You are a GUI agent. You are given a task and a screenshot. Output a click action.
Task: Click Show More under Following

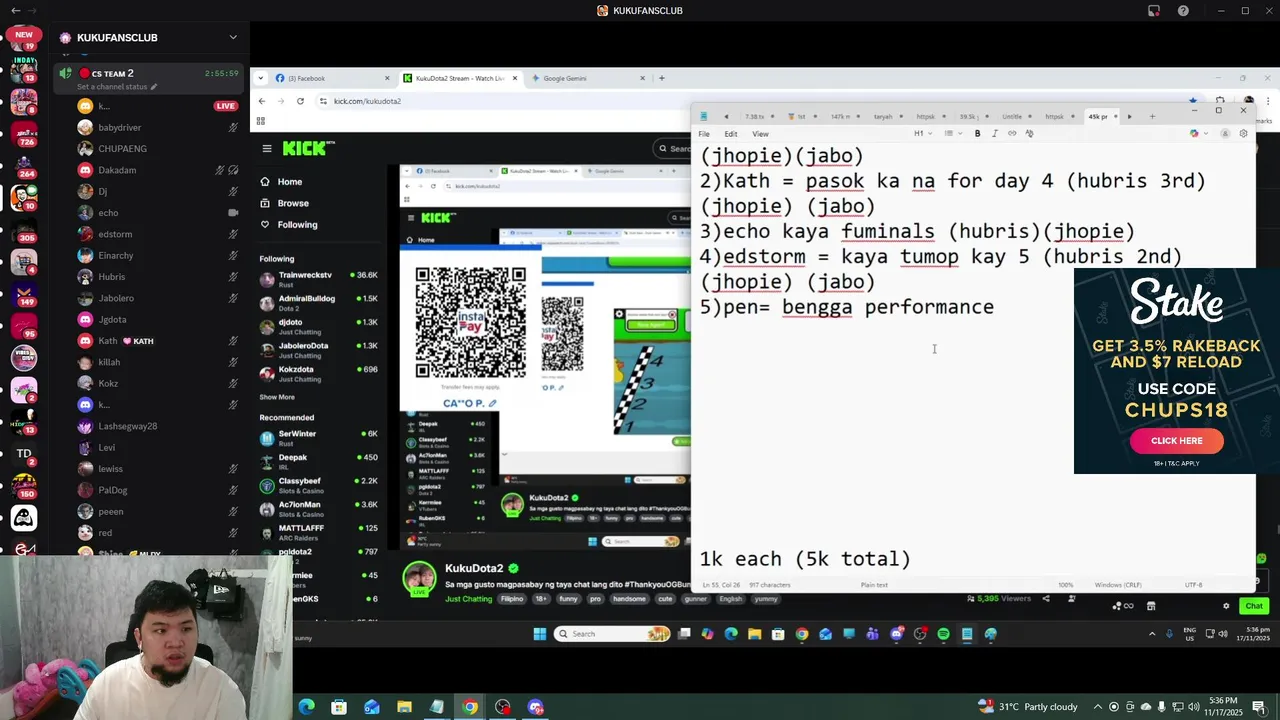(x=277, y=397)
